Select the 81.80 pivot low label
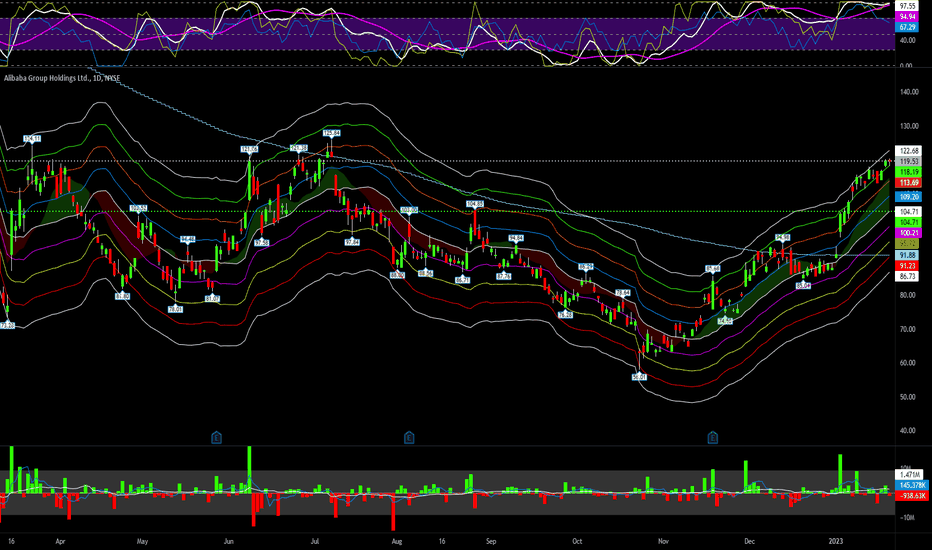Viewport: 932px width, 550px height. [122, 296]
